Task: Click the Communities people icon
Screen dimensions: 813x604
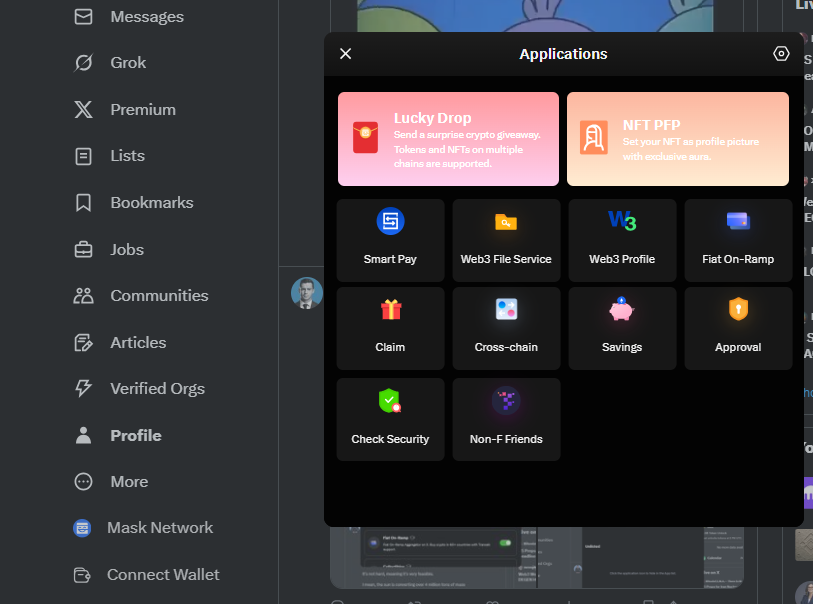Action: point(83,296)
